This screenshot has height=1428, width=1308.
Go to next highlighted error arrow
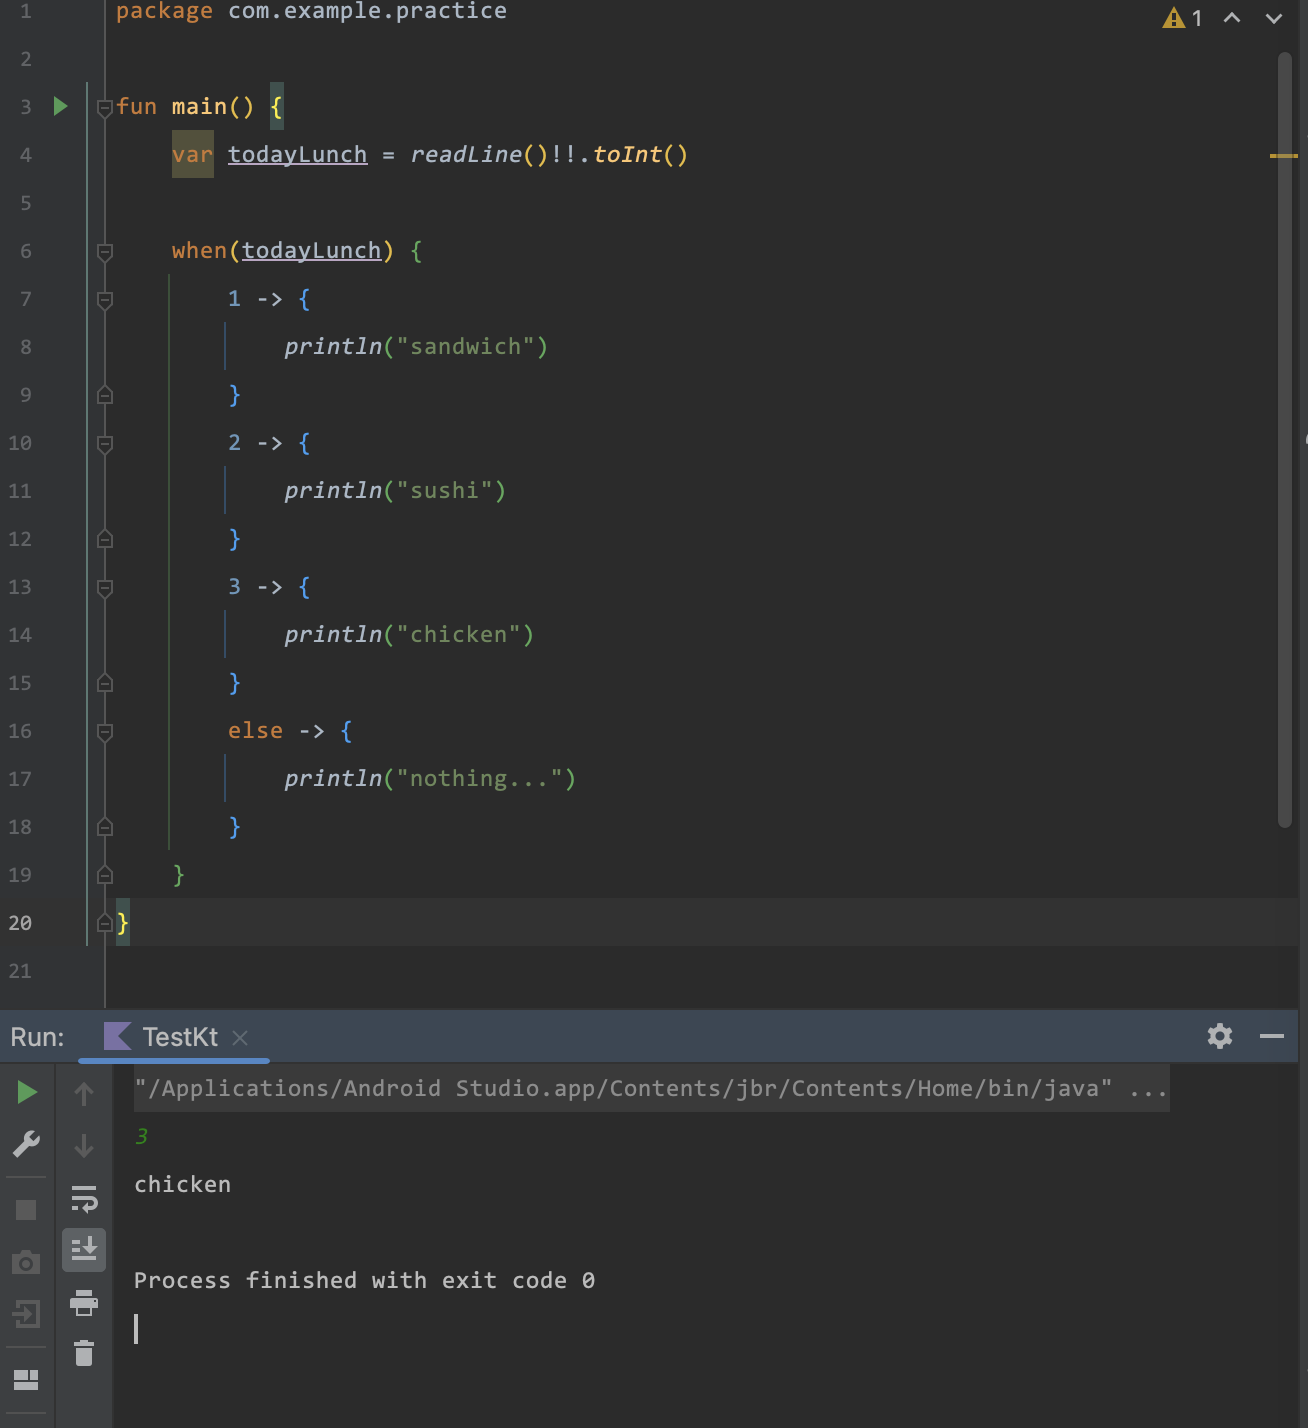coord(1274,18)
